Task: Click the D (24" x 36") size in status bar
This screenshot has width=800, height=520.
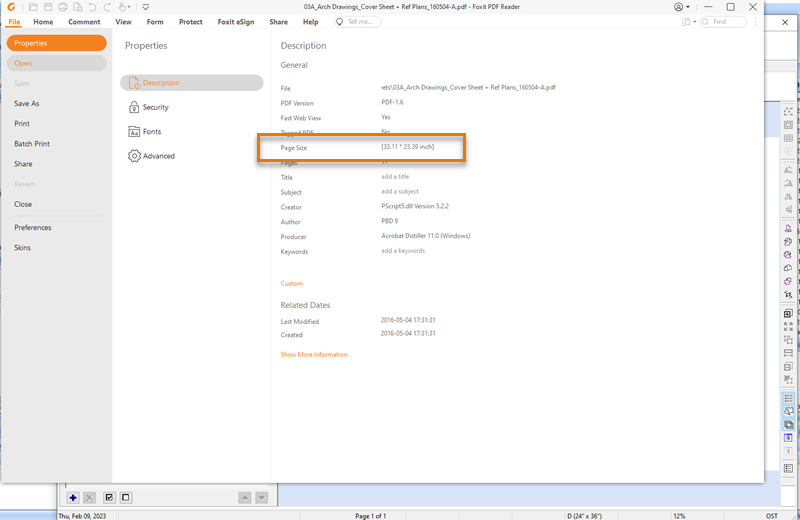Action: pyautogui.click(x=585, y=516)
